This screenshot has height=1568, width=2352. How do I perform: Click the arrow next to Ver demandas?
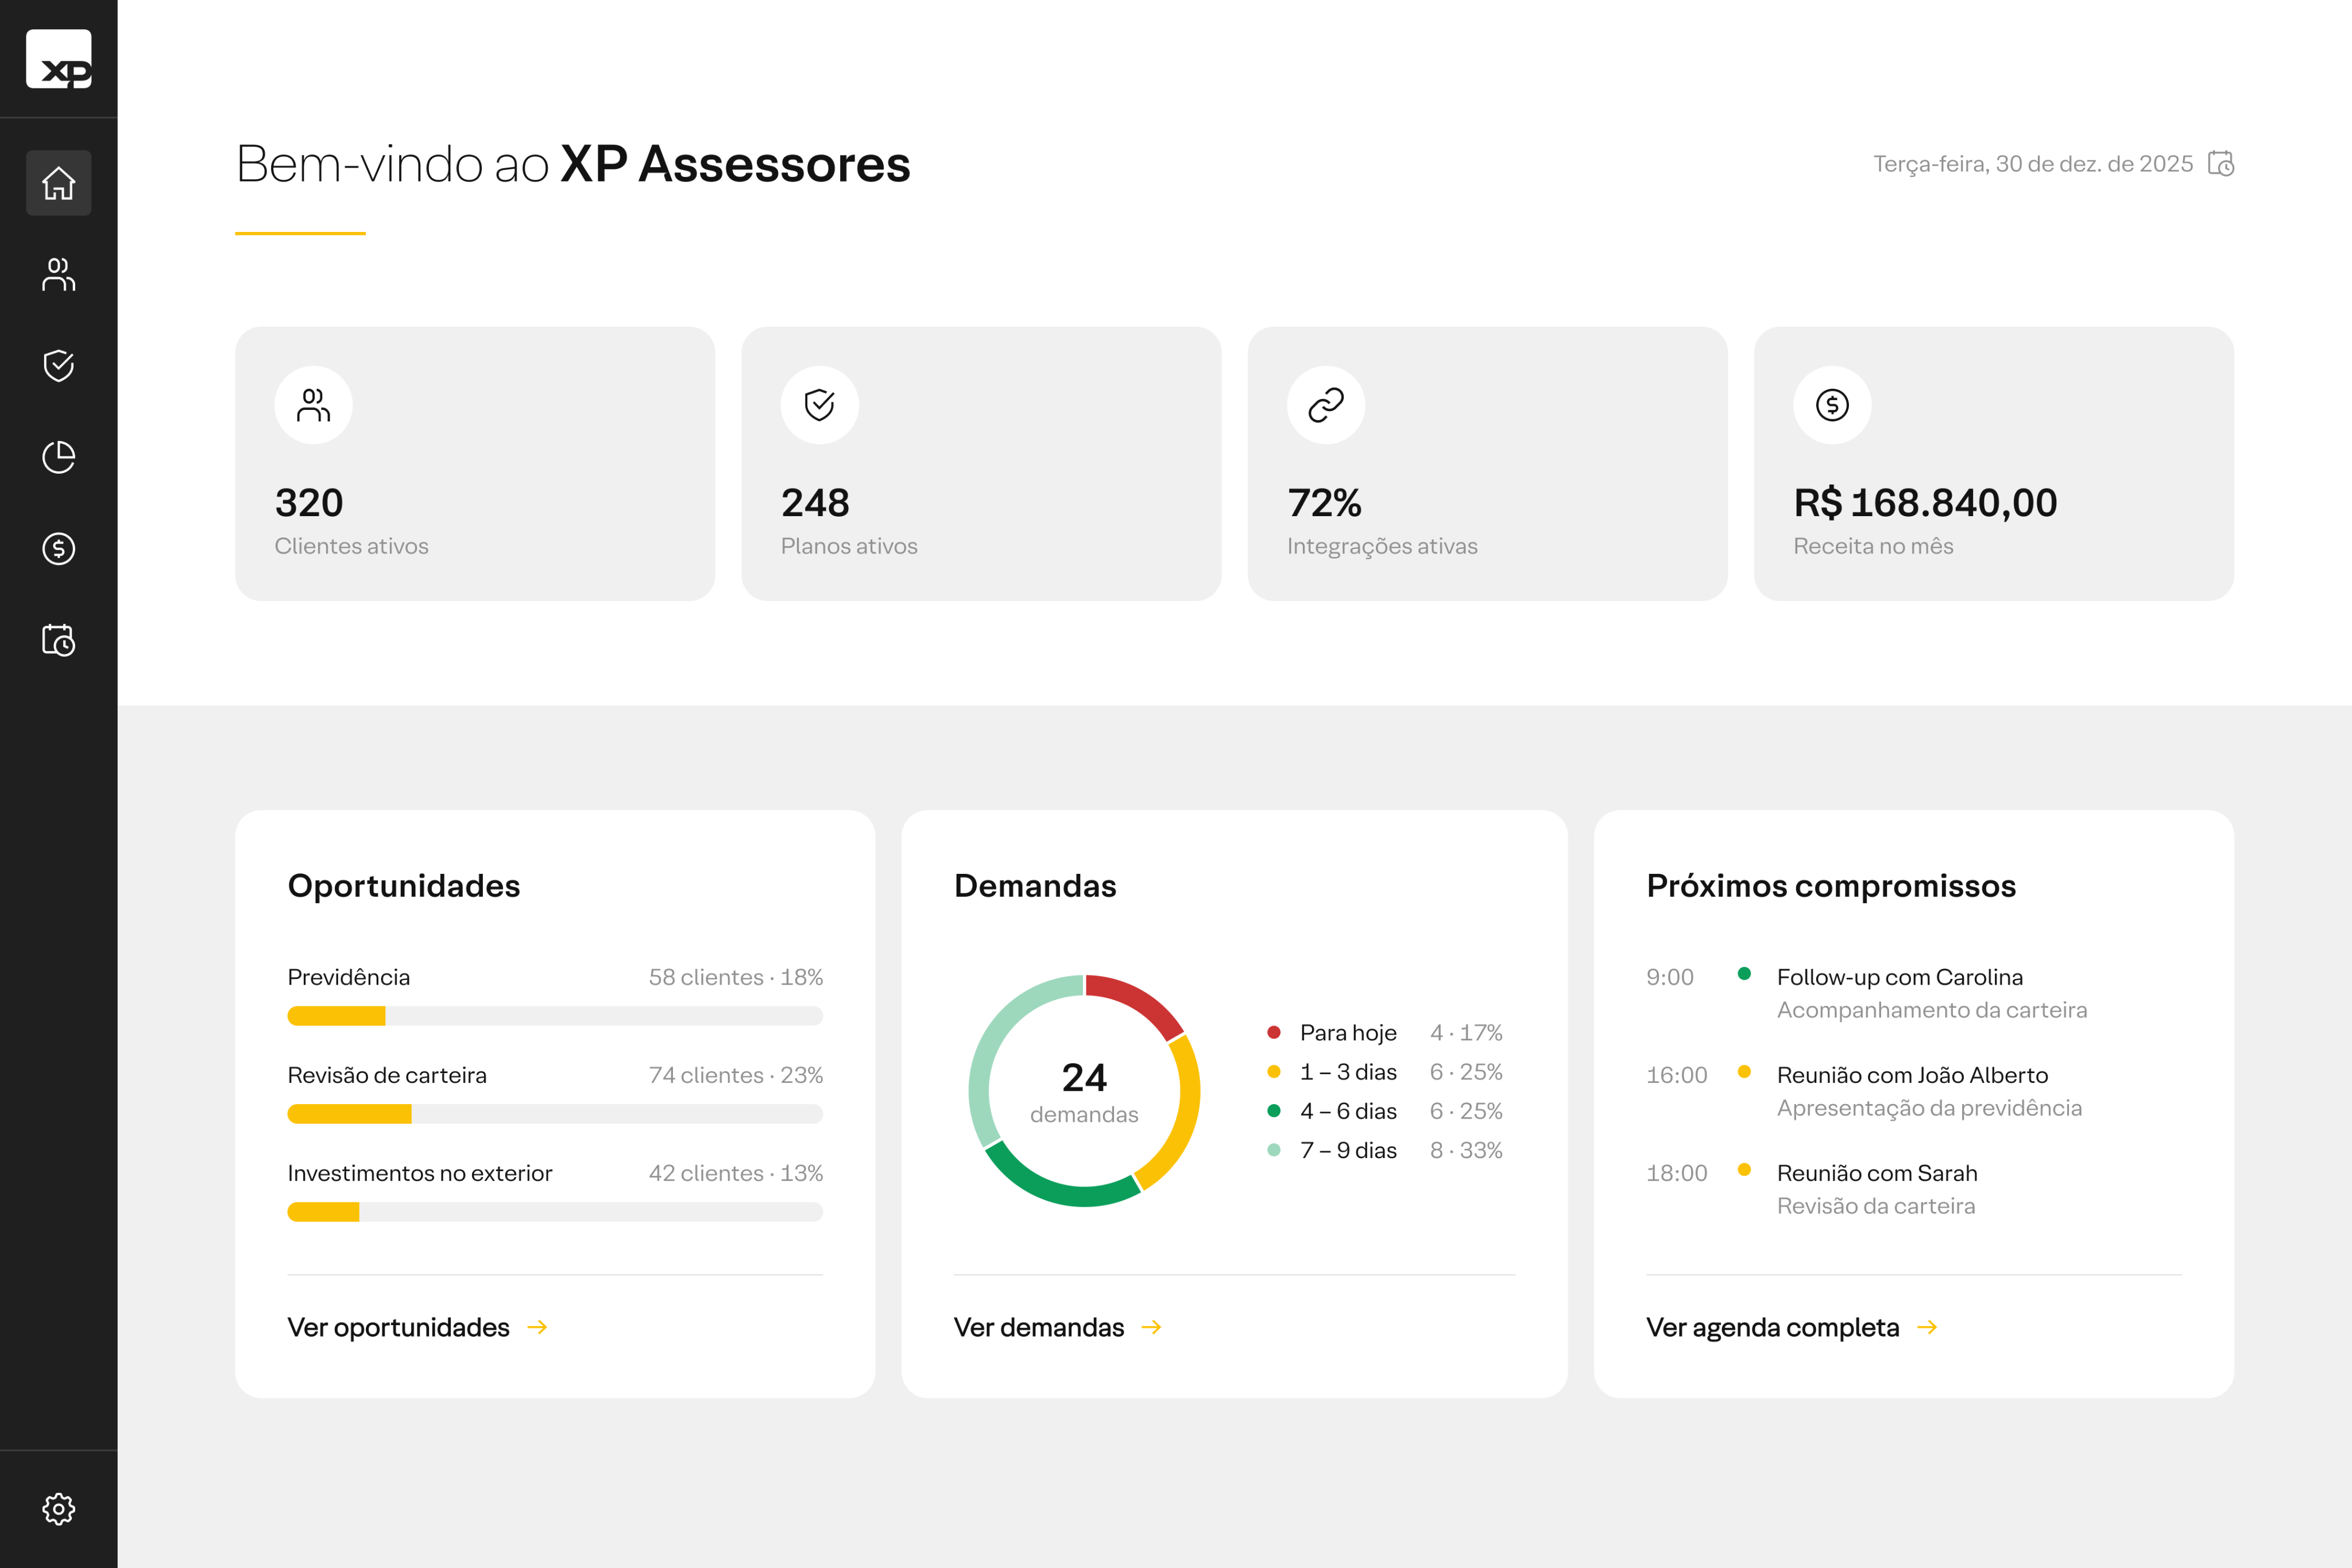pyautogui.click(x=1152, y=1327)
